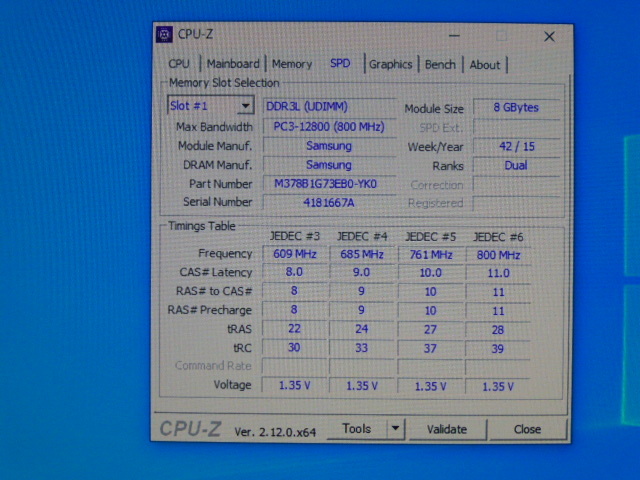640x480 pixels.
Task: Click the JEDEC #3 empty Command Rate cell
Action: pyautogui.click(x=295, y=366)
